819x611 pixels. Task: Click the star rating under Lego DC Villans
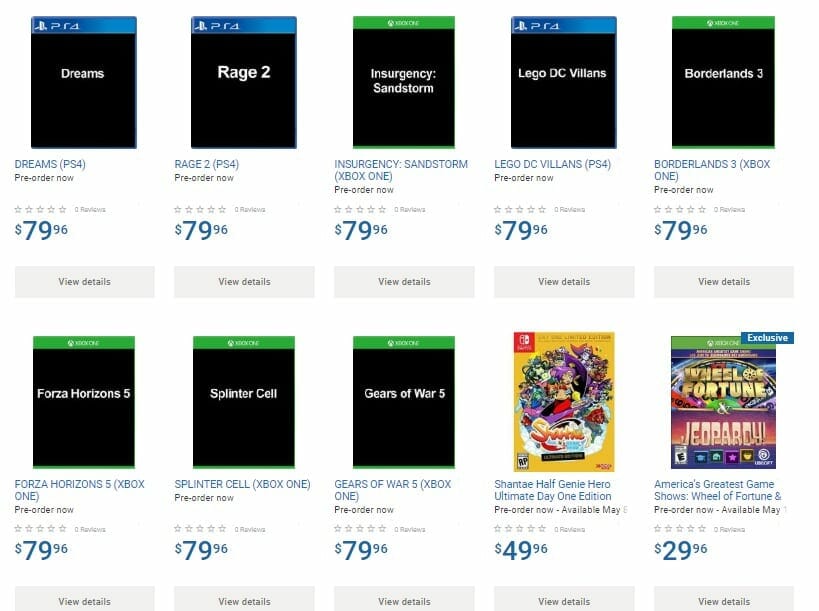pyautogui.click(x=520, y=210)
